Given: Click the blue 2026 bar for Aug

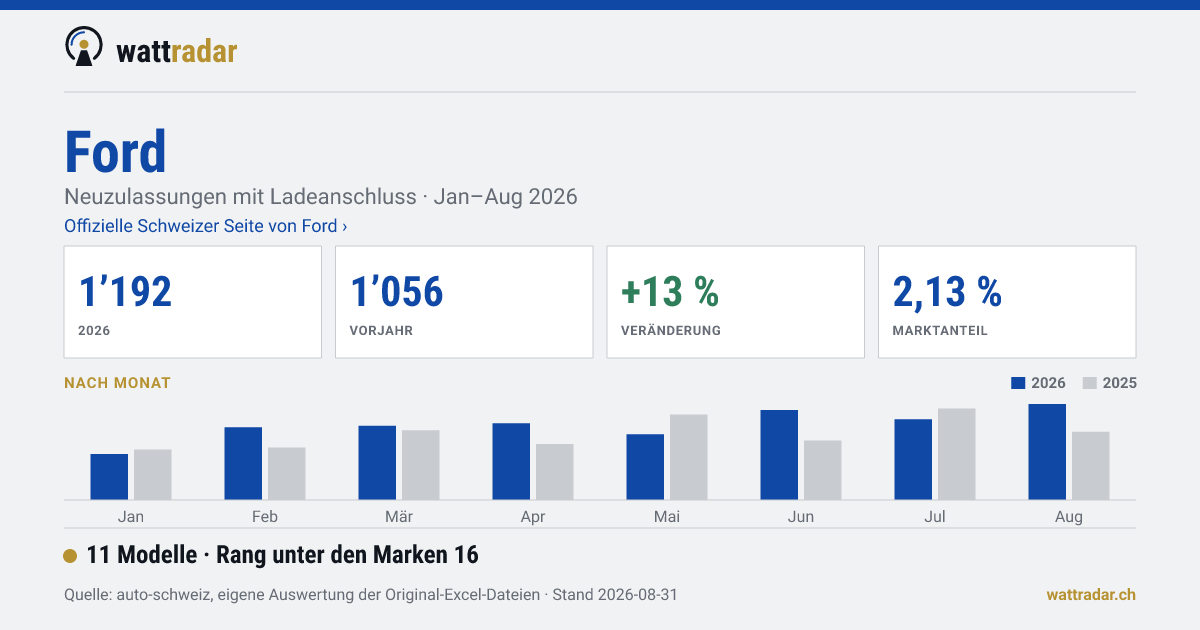Looking at the screenshot, I should [1047, 452].
